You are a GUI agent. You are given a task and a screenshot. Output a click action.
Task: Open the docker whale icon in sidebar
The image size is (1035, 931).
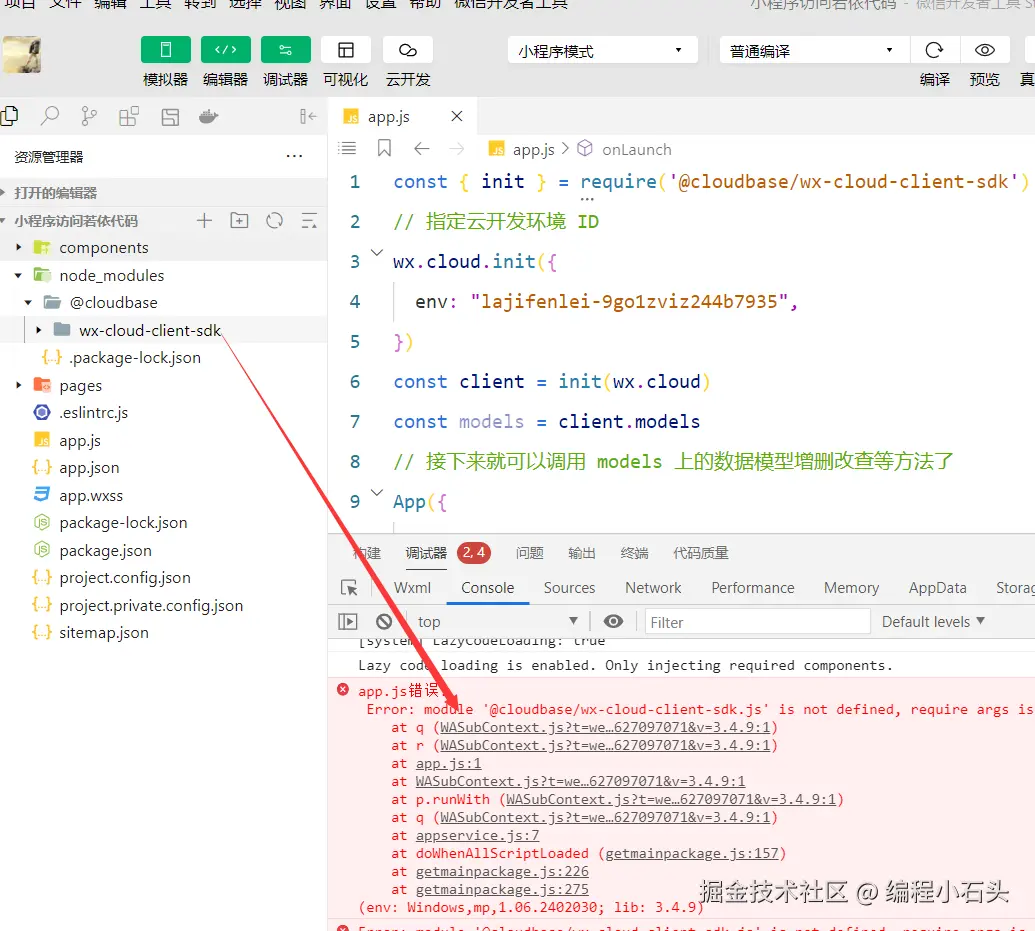click(209, 117)
